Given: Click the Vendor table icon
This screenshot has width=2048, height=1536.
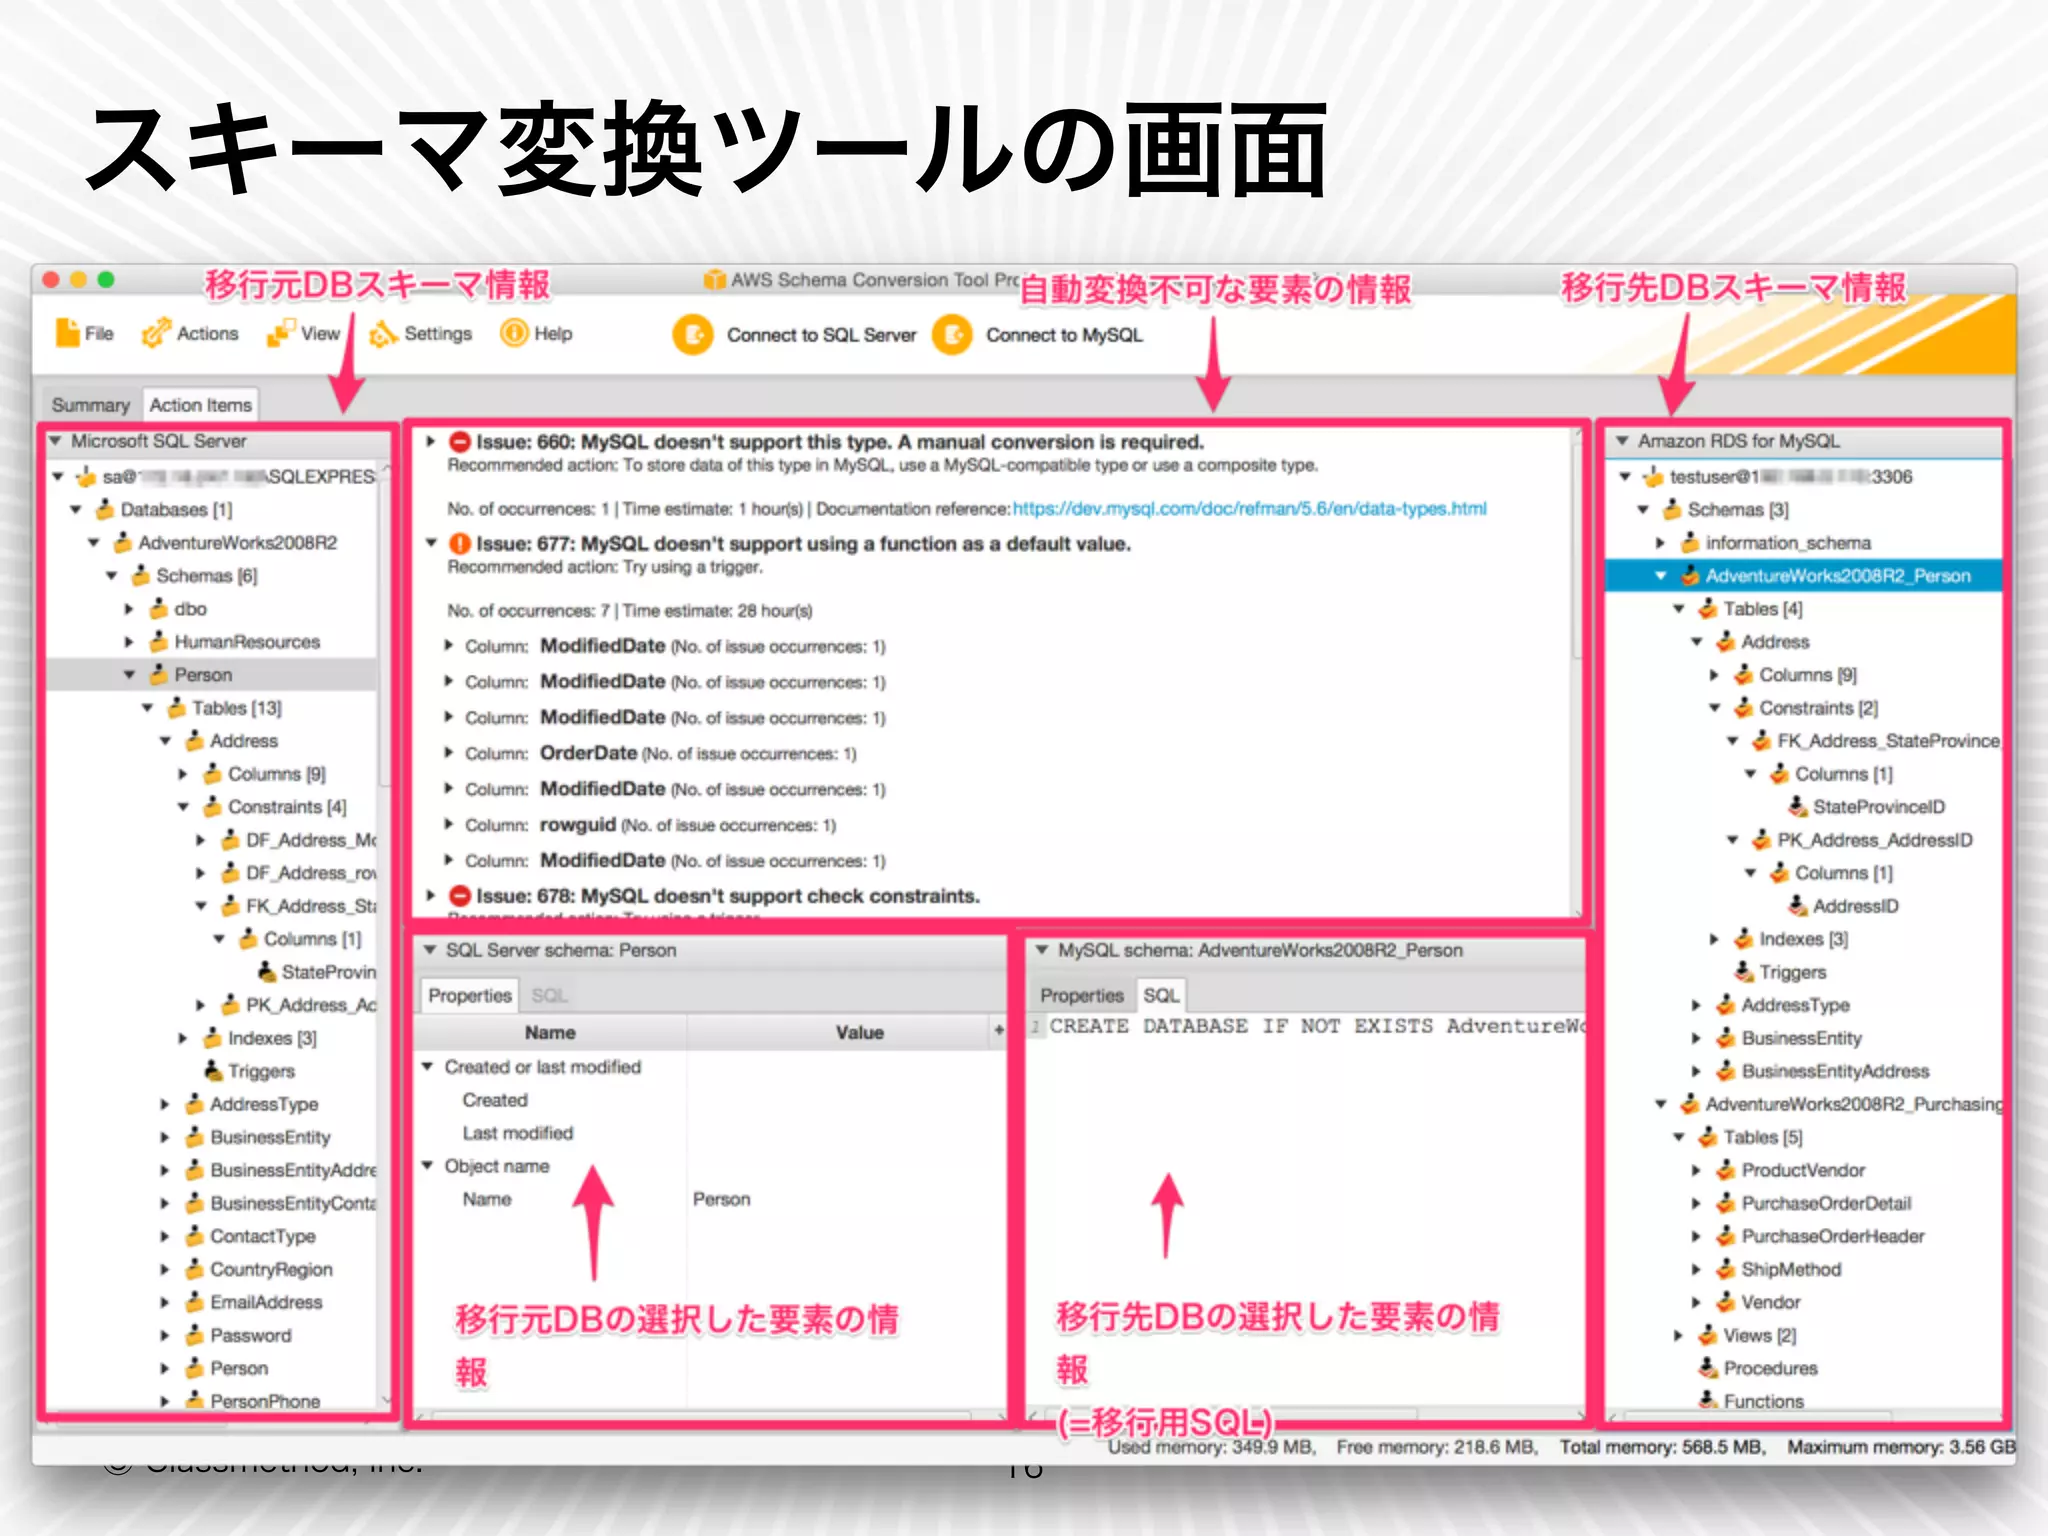Looking at the screenshot, I should [x=1726, y=1301].
